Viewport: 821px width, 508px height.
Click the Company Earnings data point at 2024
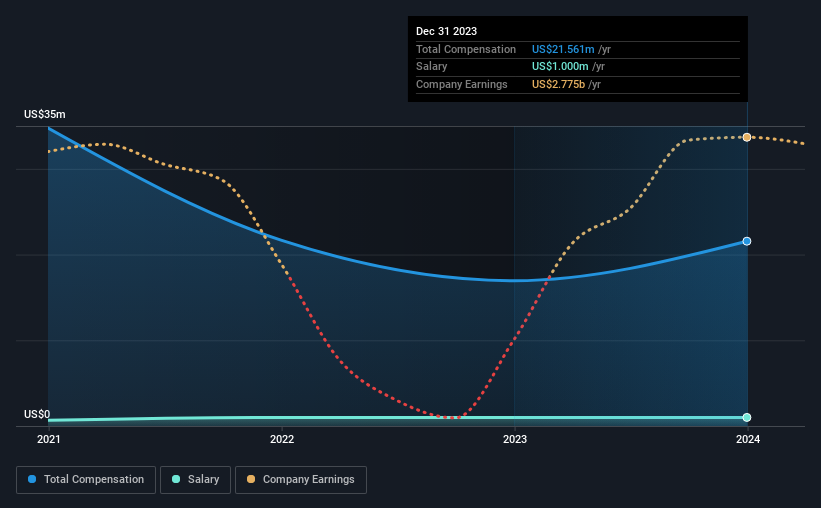pos(747,137)
